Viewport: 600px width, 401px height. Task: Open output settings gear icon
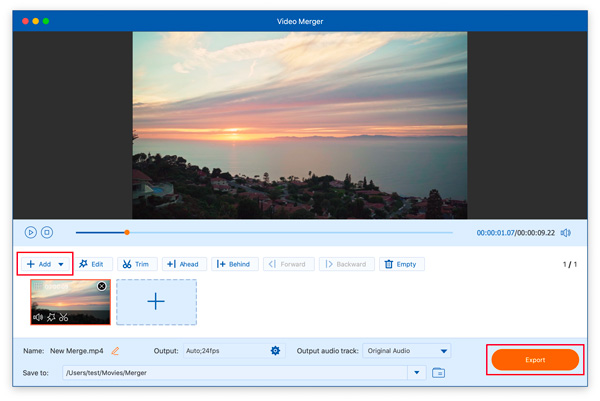tap(275, 350)
